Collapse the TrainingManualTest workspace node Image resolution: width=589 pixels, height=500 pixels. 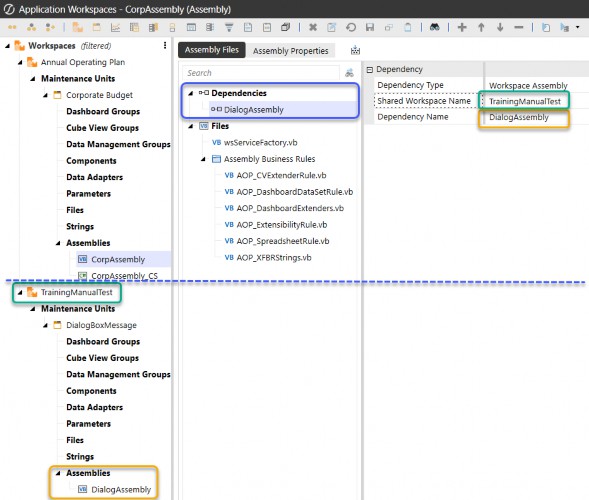(20, 292)
